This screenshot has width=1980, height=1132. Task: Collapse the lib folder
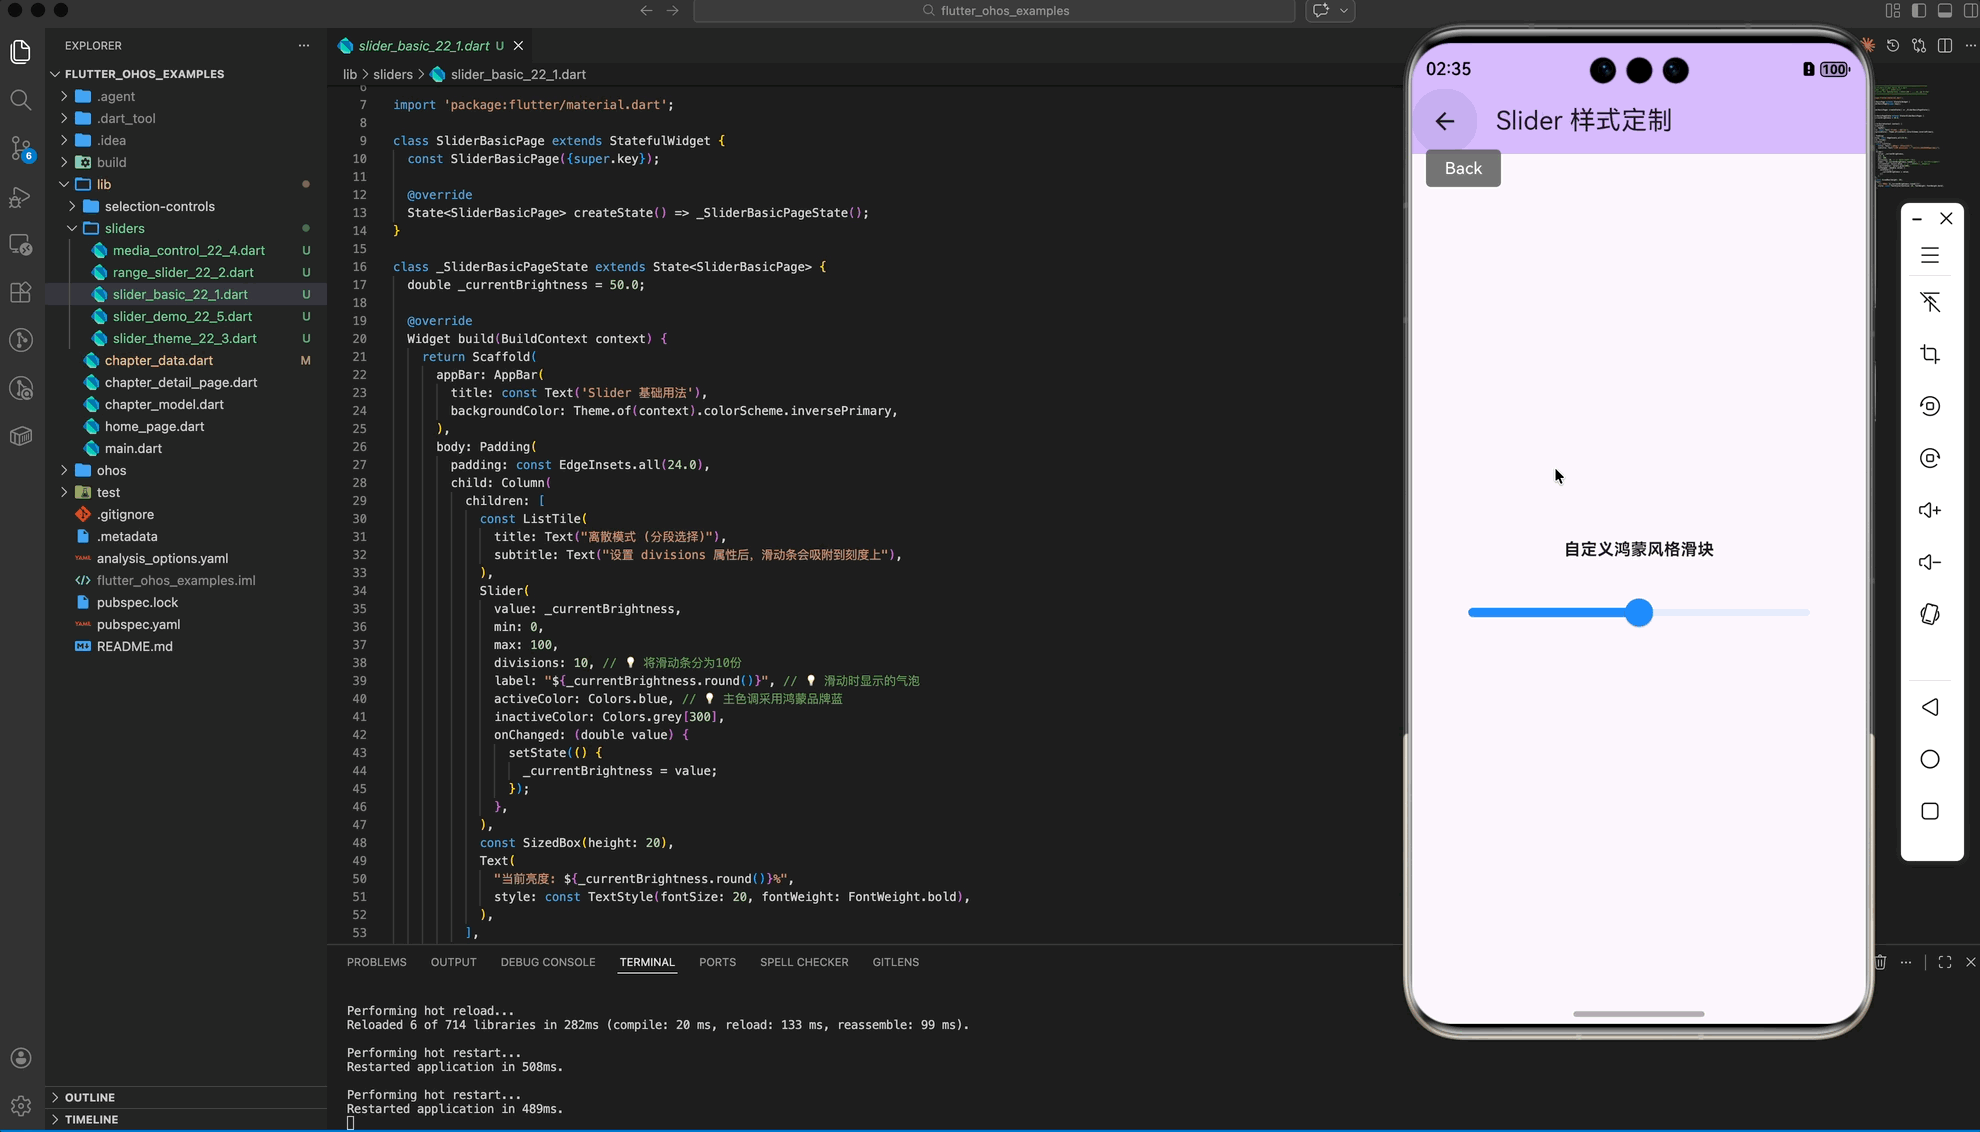point(103,184)
